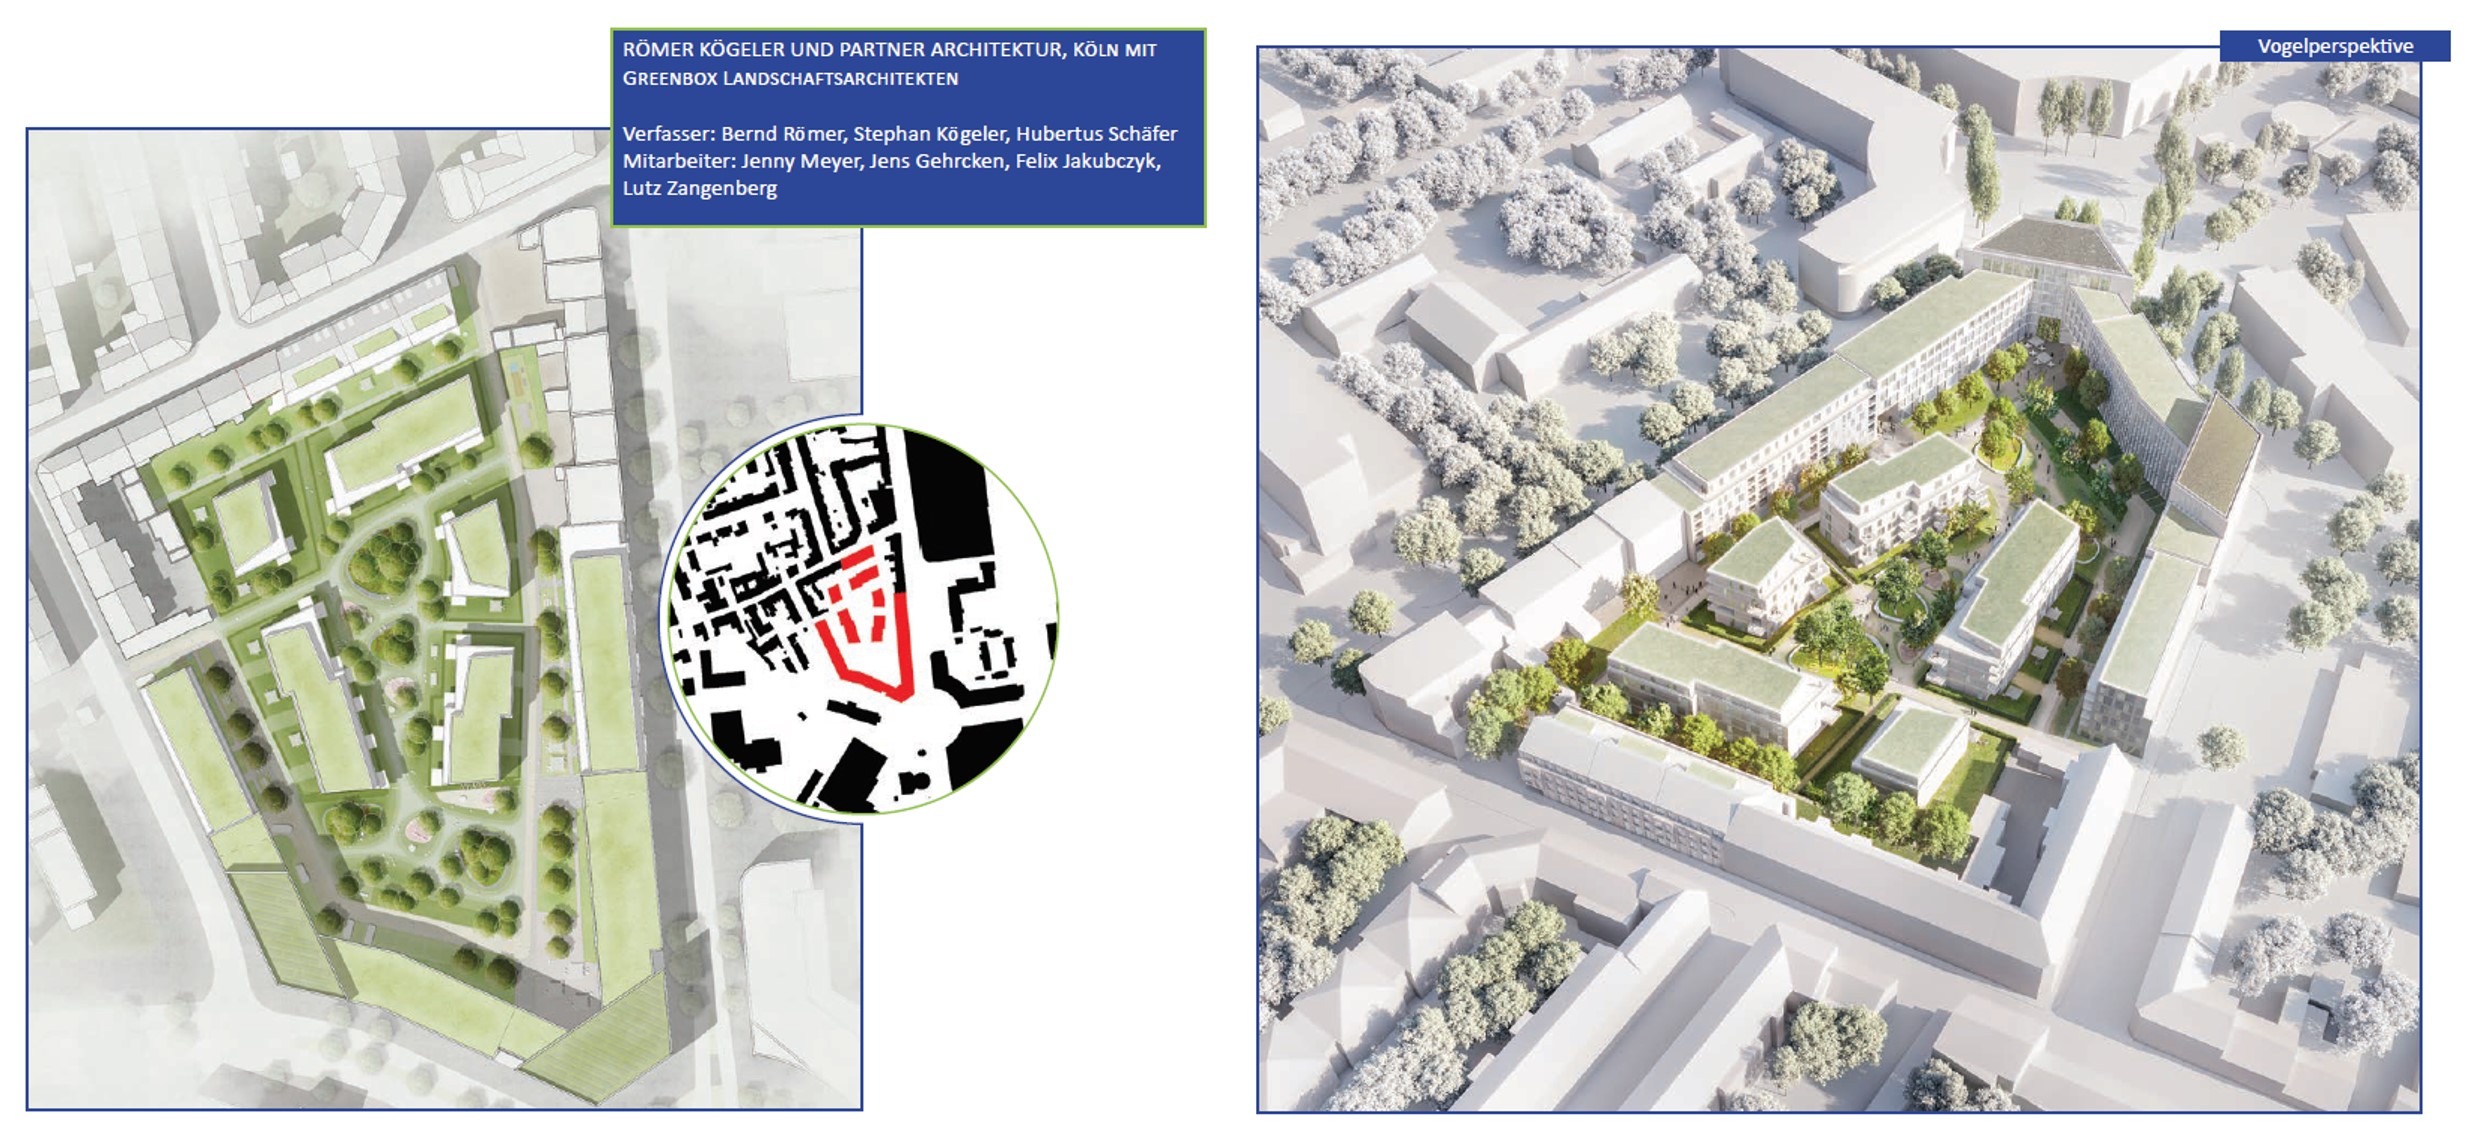Click the text "GREENBOX LANDSCHAFTSARCHITEKTEN"

click(790, 78)
